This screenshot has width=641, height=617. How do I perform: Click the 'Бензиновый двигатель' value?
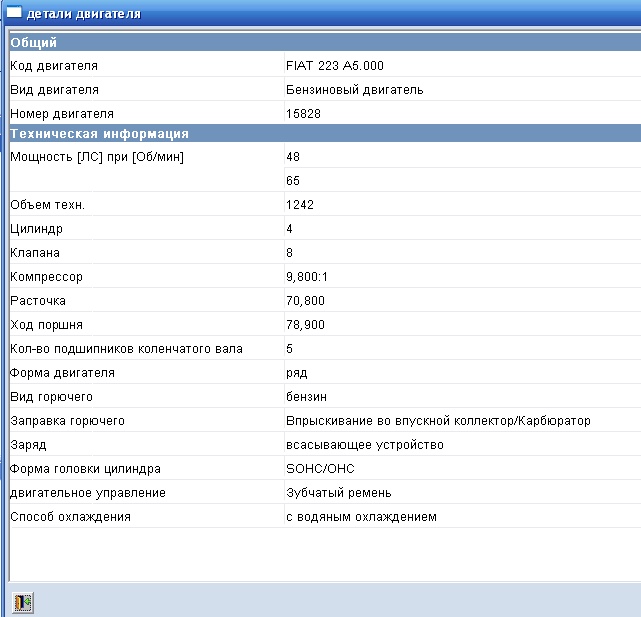pyautogui.click(x=354, y=90)
